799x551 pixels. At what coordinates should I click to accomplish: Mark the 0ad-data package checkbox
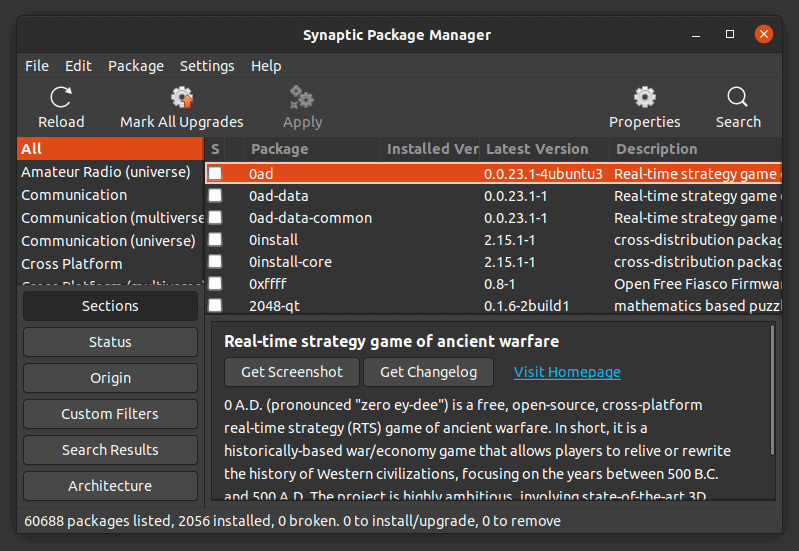click(215, 196)
